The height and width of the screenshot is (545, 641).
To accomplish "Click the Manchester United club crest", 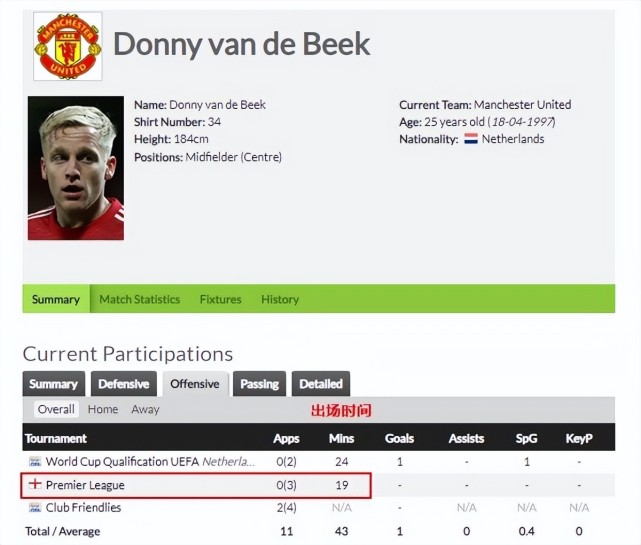I will coord(68,45).
